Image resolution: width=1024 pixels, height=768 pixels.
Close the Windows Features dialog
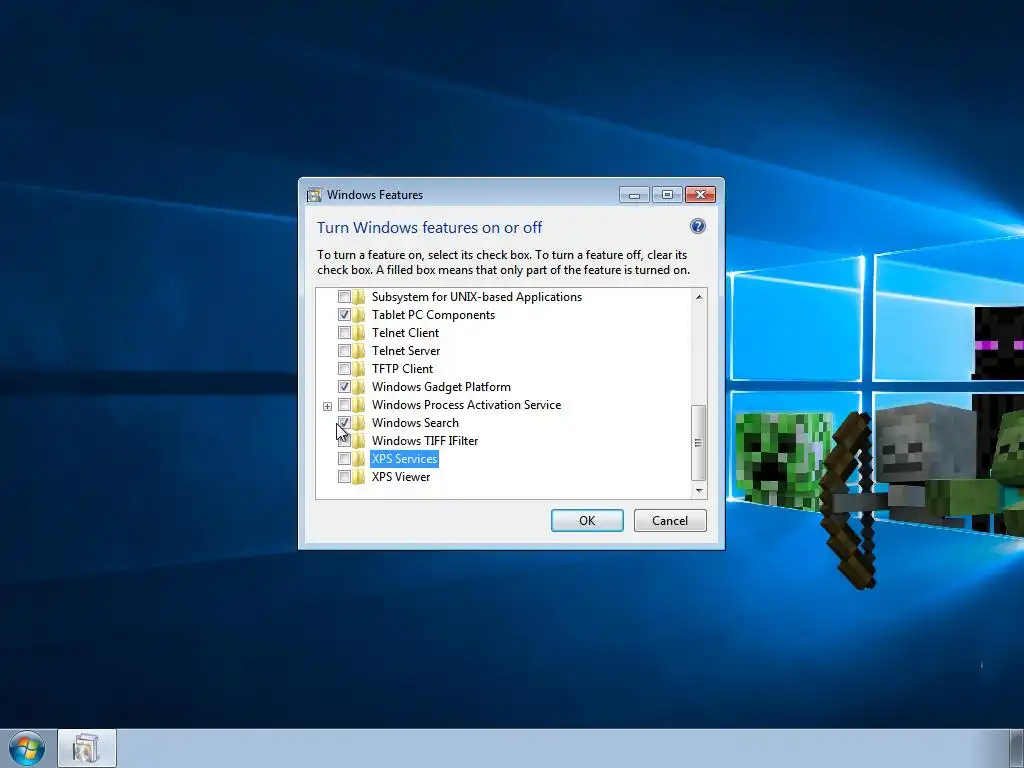[700, 195]
